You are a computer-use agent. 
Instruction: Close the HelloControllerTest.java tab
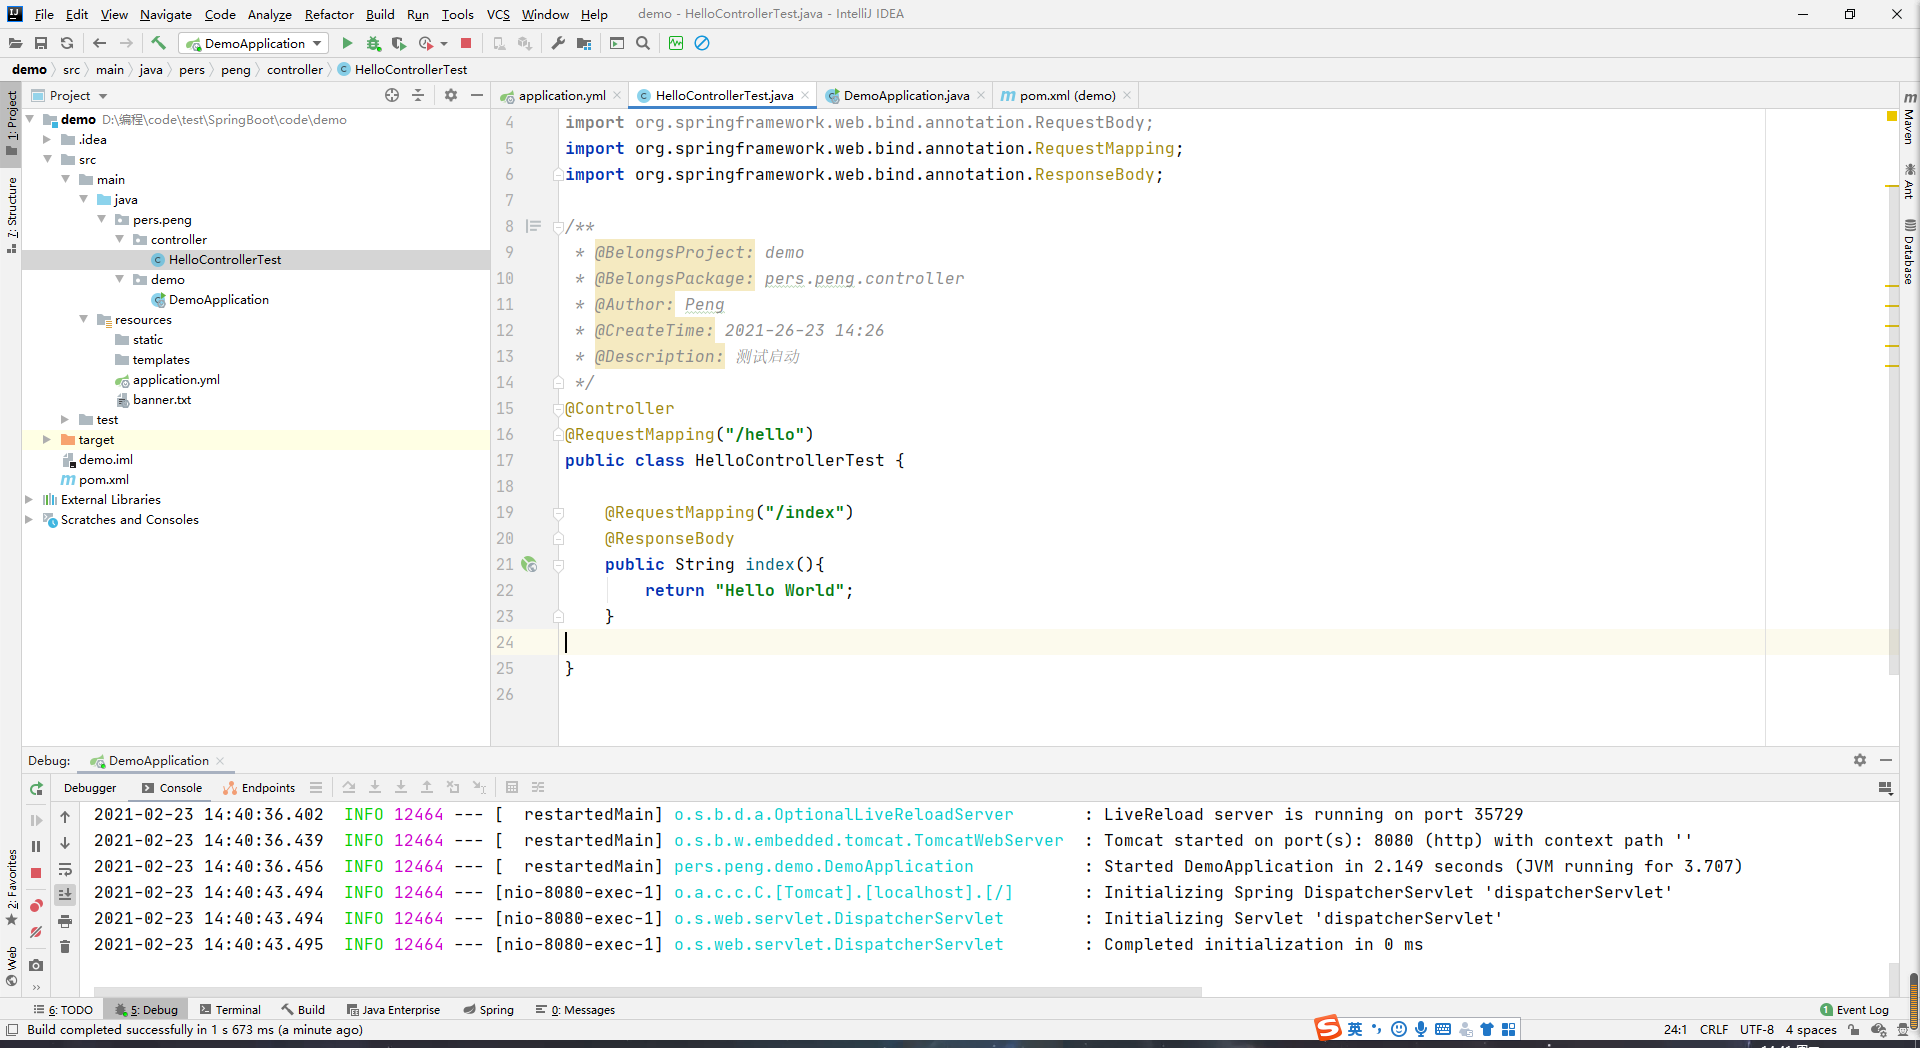tap(805, 95)
